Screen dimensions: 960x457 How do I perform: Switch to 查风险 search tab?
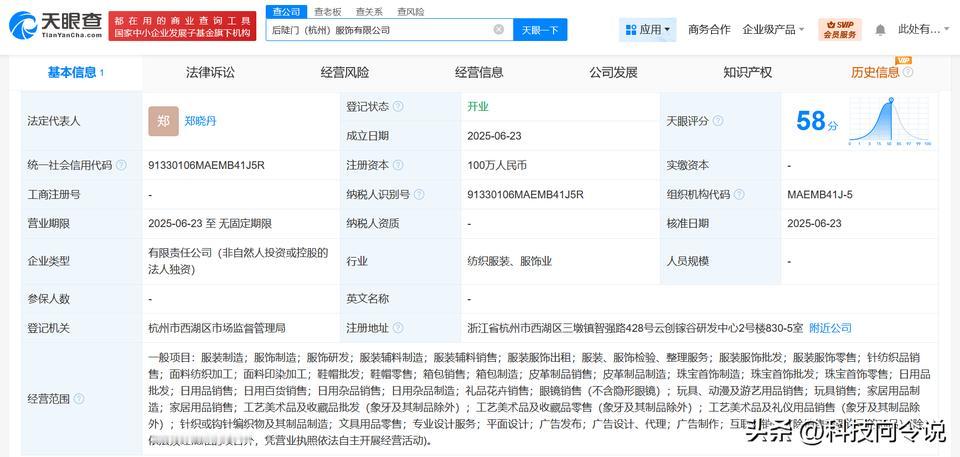click(x=410, y=11)
